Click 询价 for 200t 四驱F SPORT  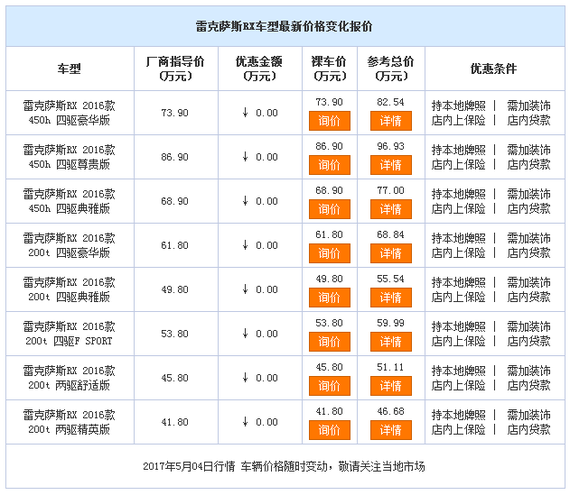pos(329,342)
